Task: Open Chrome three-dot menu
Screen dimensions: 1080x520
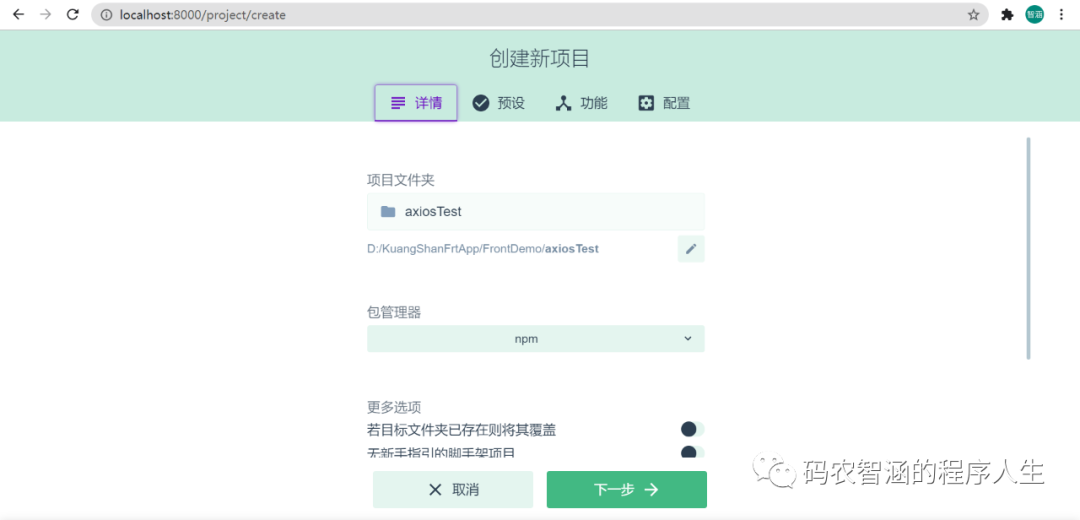Action: tap(1061, 14)
